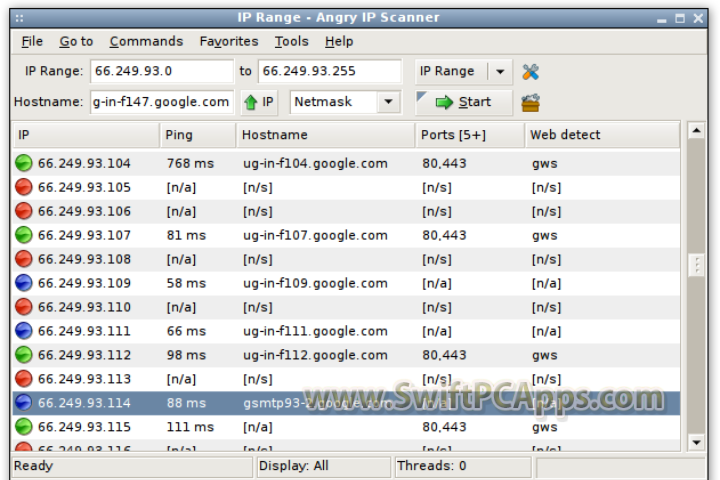Click blue status icon for 66.249.93.111

[x=23, y=331]
